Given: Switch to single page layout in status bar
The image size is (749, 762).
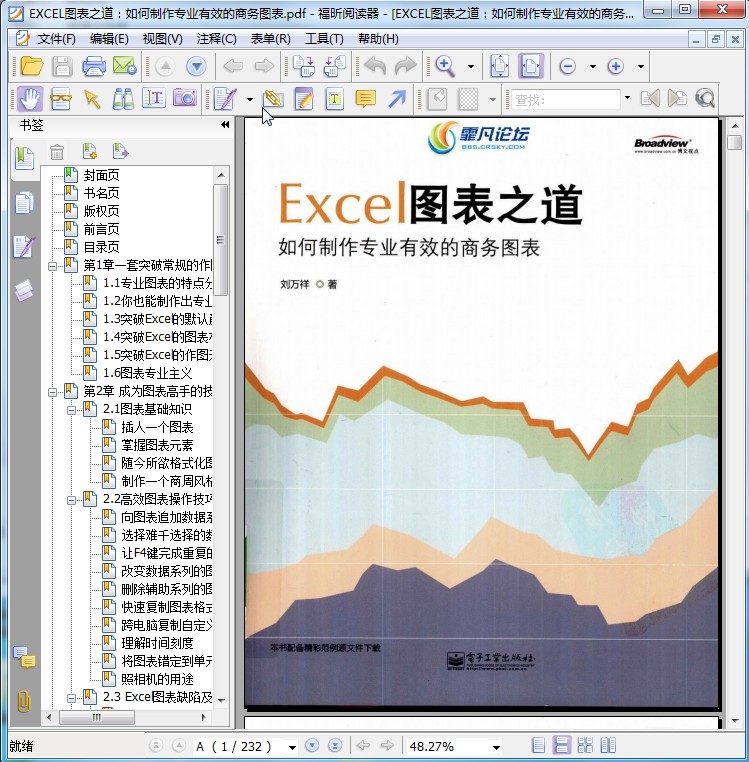Looking at the screenshot, I should tap(538, 745).
